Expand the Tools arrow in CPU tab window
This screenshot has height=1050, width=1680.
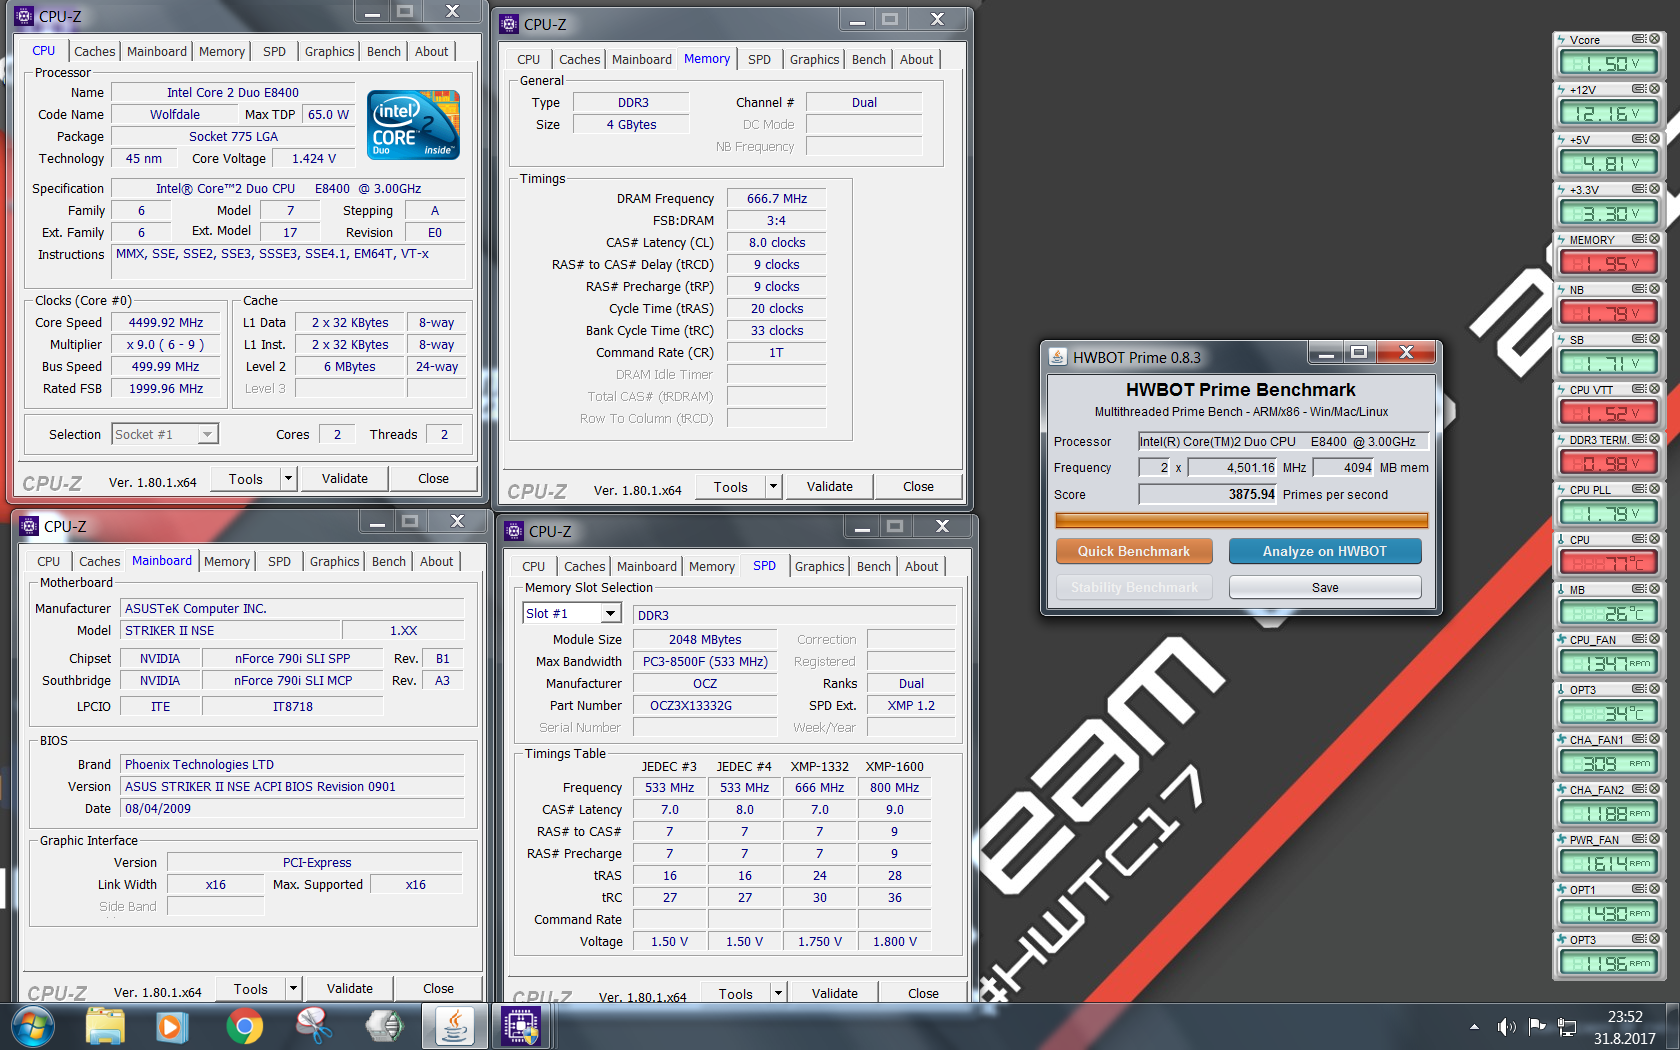(x=288, y=479)
